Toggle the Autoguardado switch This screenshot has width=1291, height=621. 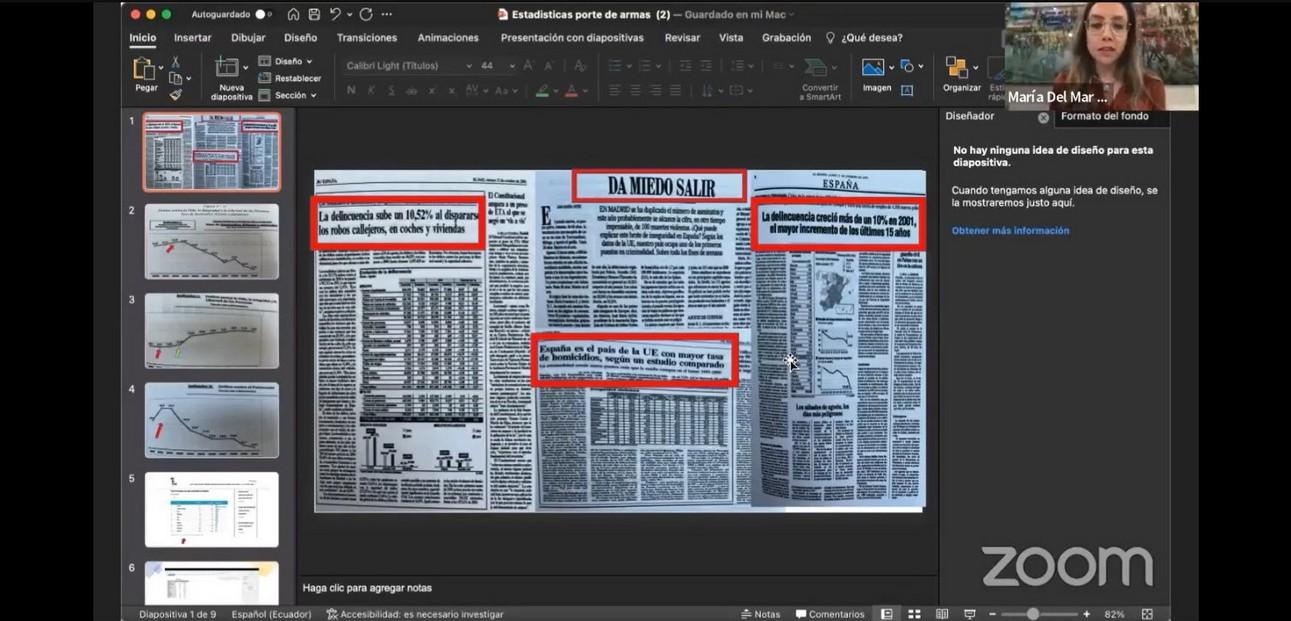tap(263, 14)
